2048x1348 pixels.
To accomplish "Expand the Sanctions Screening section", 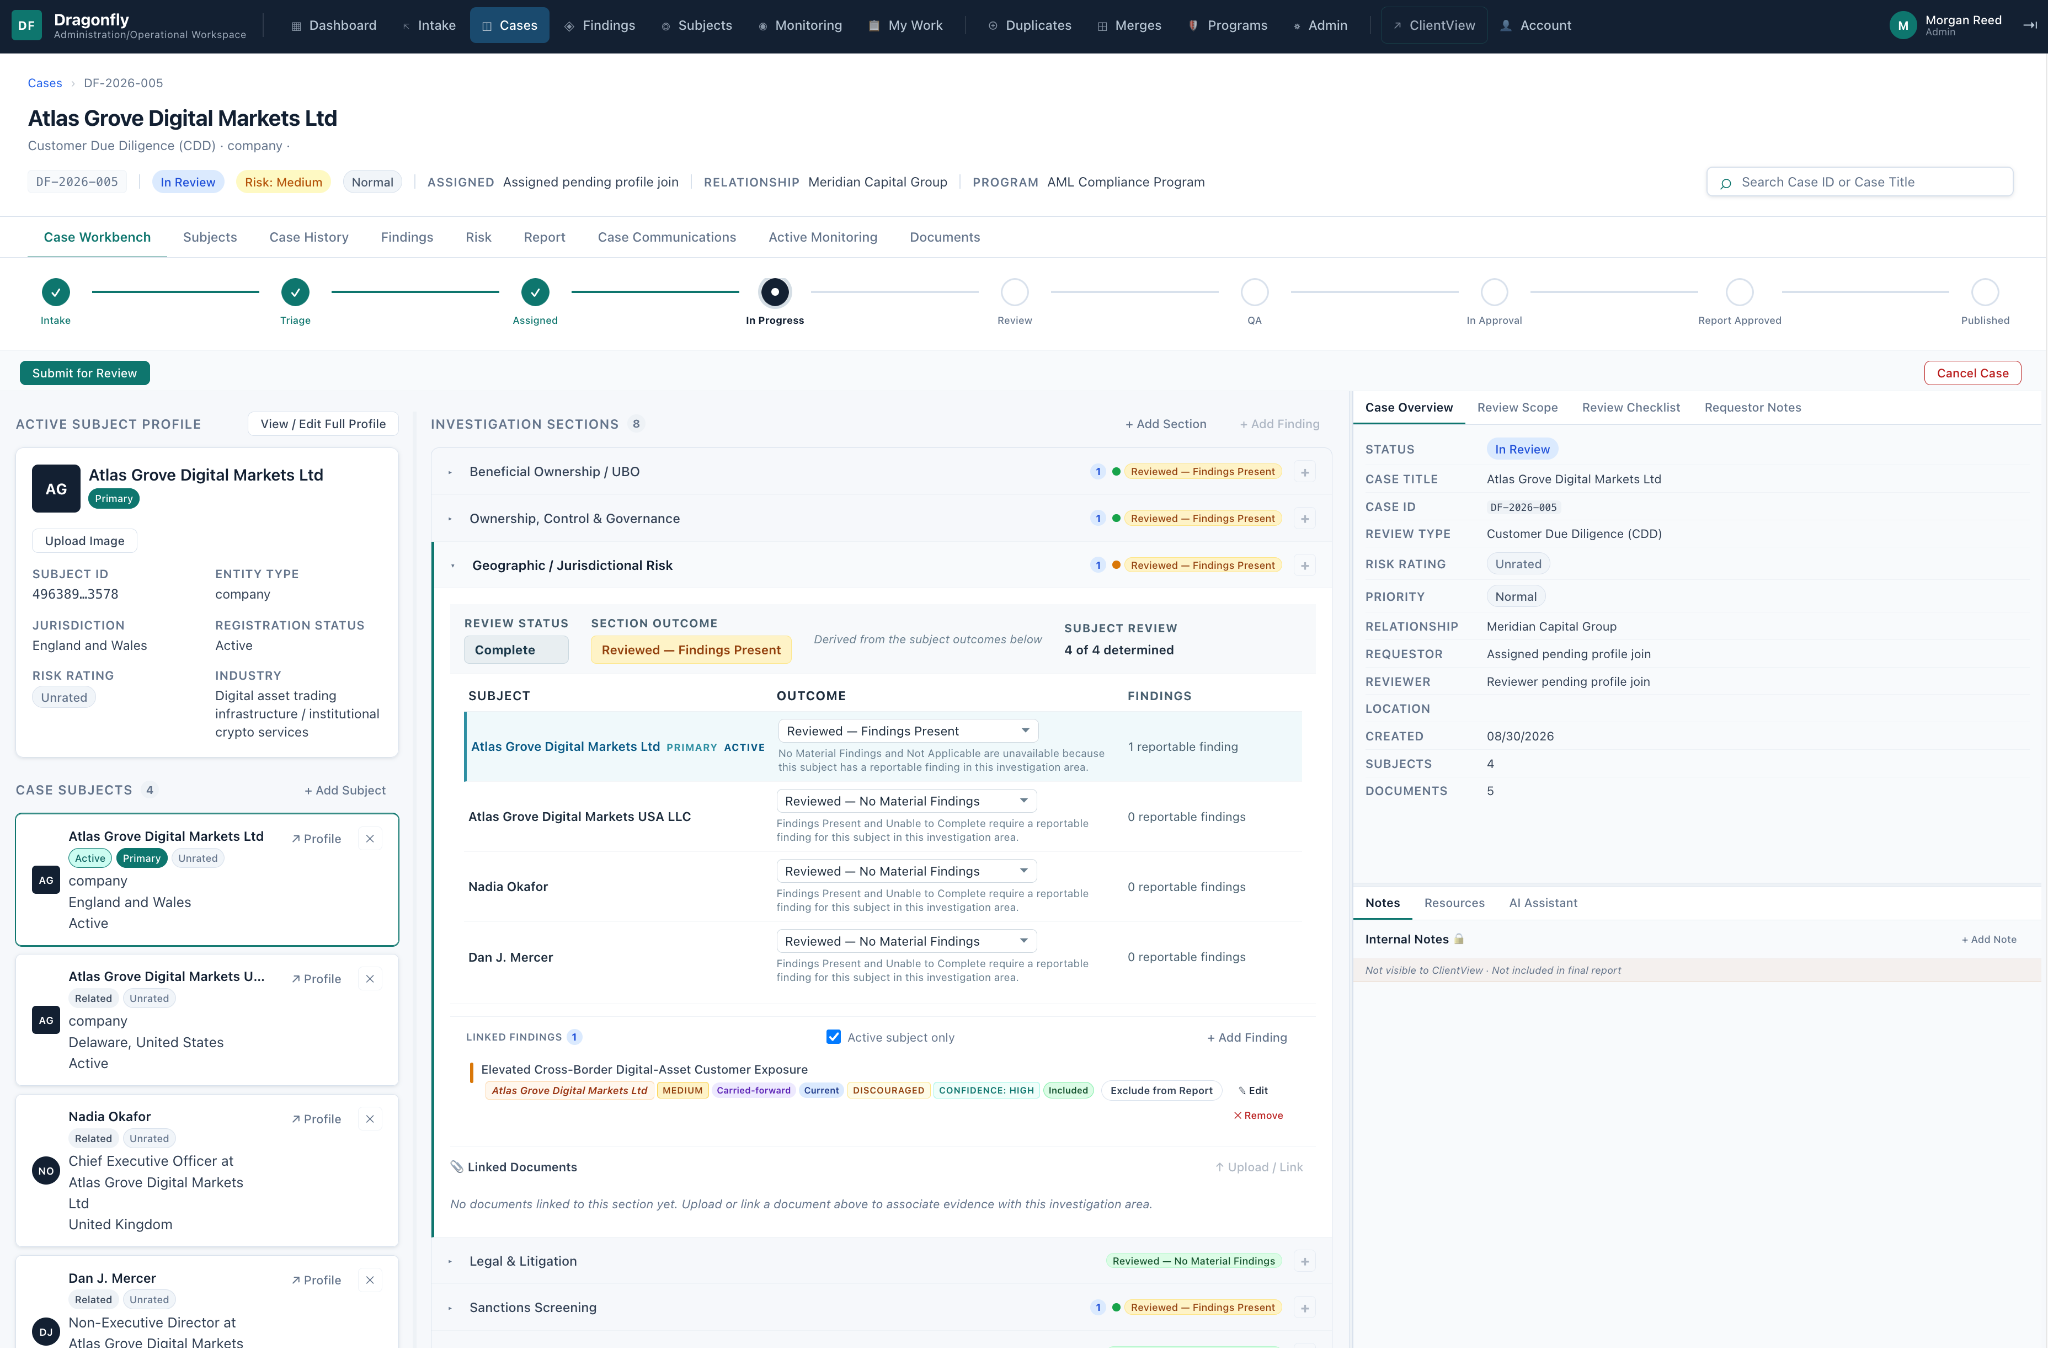I will tap(450, 1308).
